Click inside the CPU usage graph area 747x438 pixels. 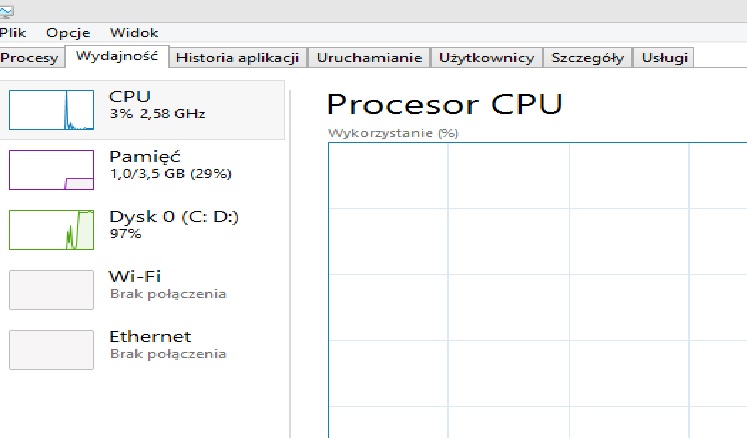pos(537,290)
